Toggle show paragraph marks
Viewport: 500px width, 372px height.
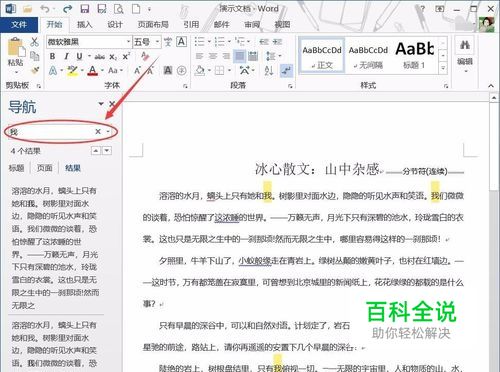click(x=287, y=70)
